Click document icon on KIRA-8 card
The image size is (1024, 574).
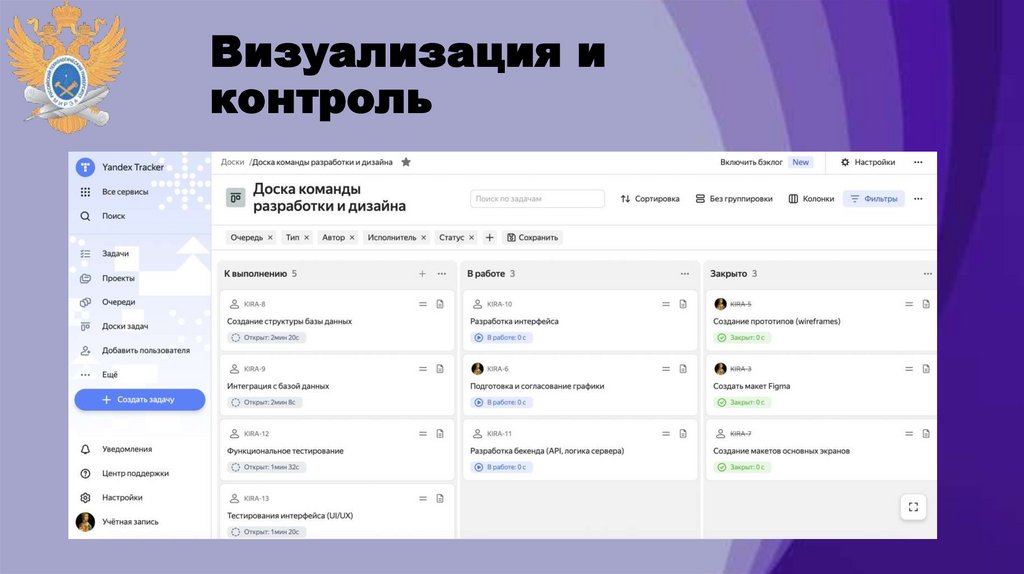coord(440,304)
